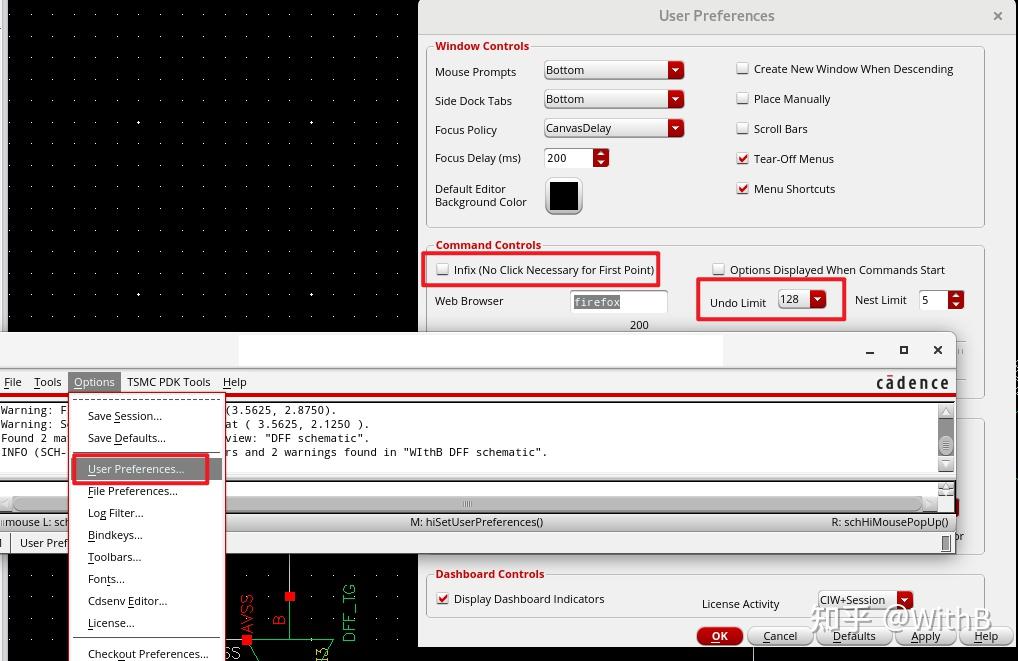
Task: Click the Cadence logo in the CIW window
Action: [x=913, y=382]
